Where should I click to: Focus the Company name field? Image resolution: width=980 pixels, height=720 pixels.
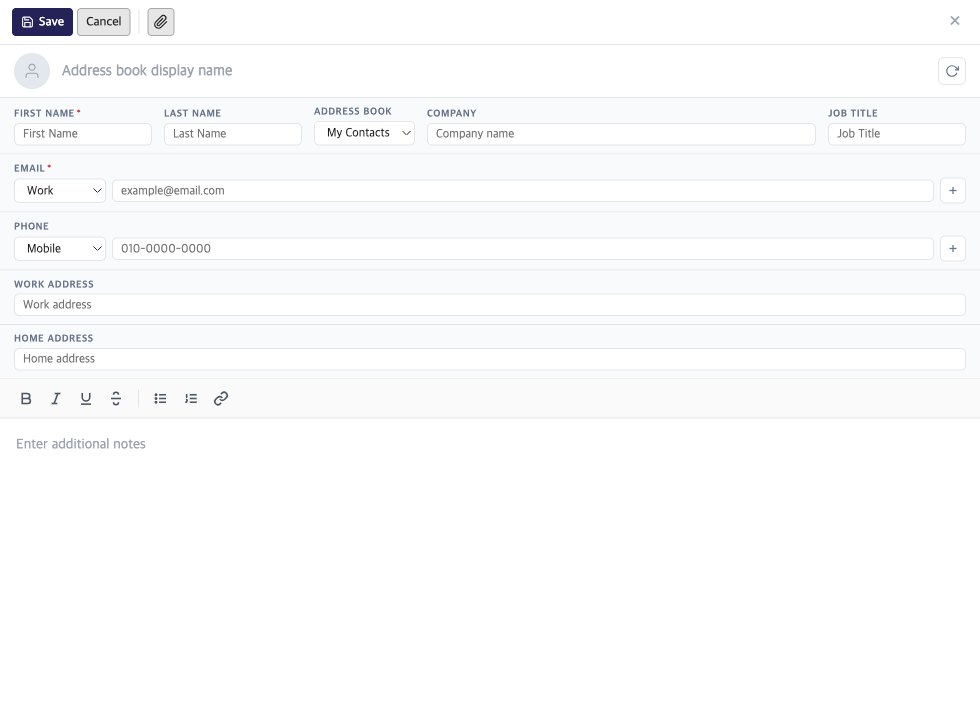pyautogui.click(x=621, y=134)
